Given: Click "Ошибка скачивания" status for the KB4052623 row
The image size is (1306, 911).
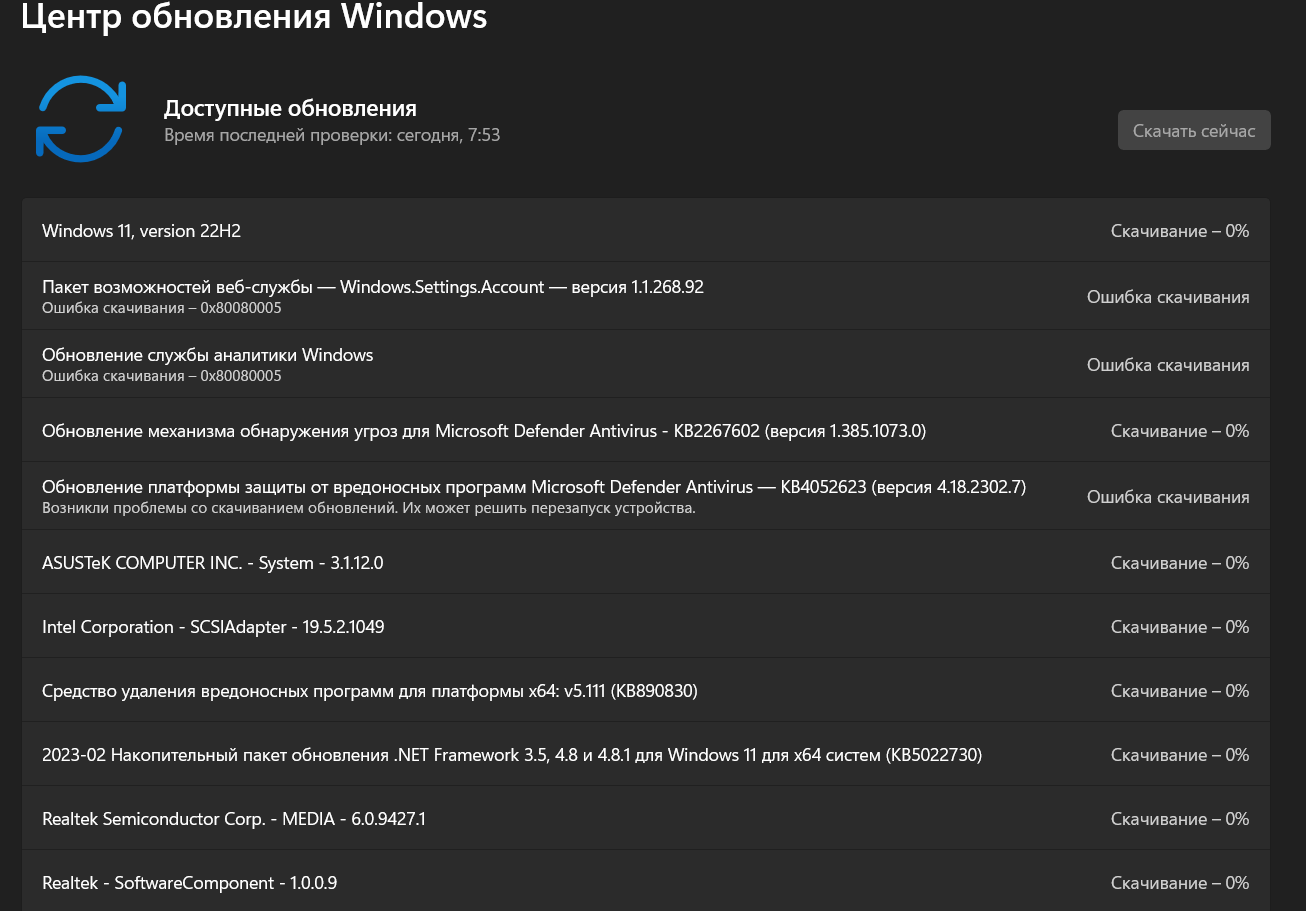Looking at the screenshot, I should coord(1168,497).
